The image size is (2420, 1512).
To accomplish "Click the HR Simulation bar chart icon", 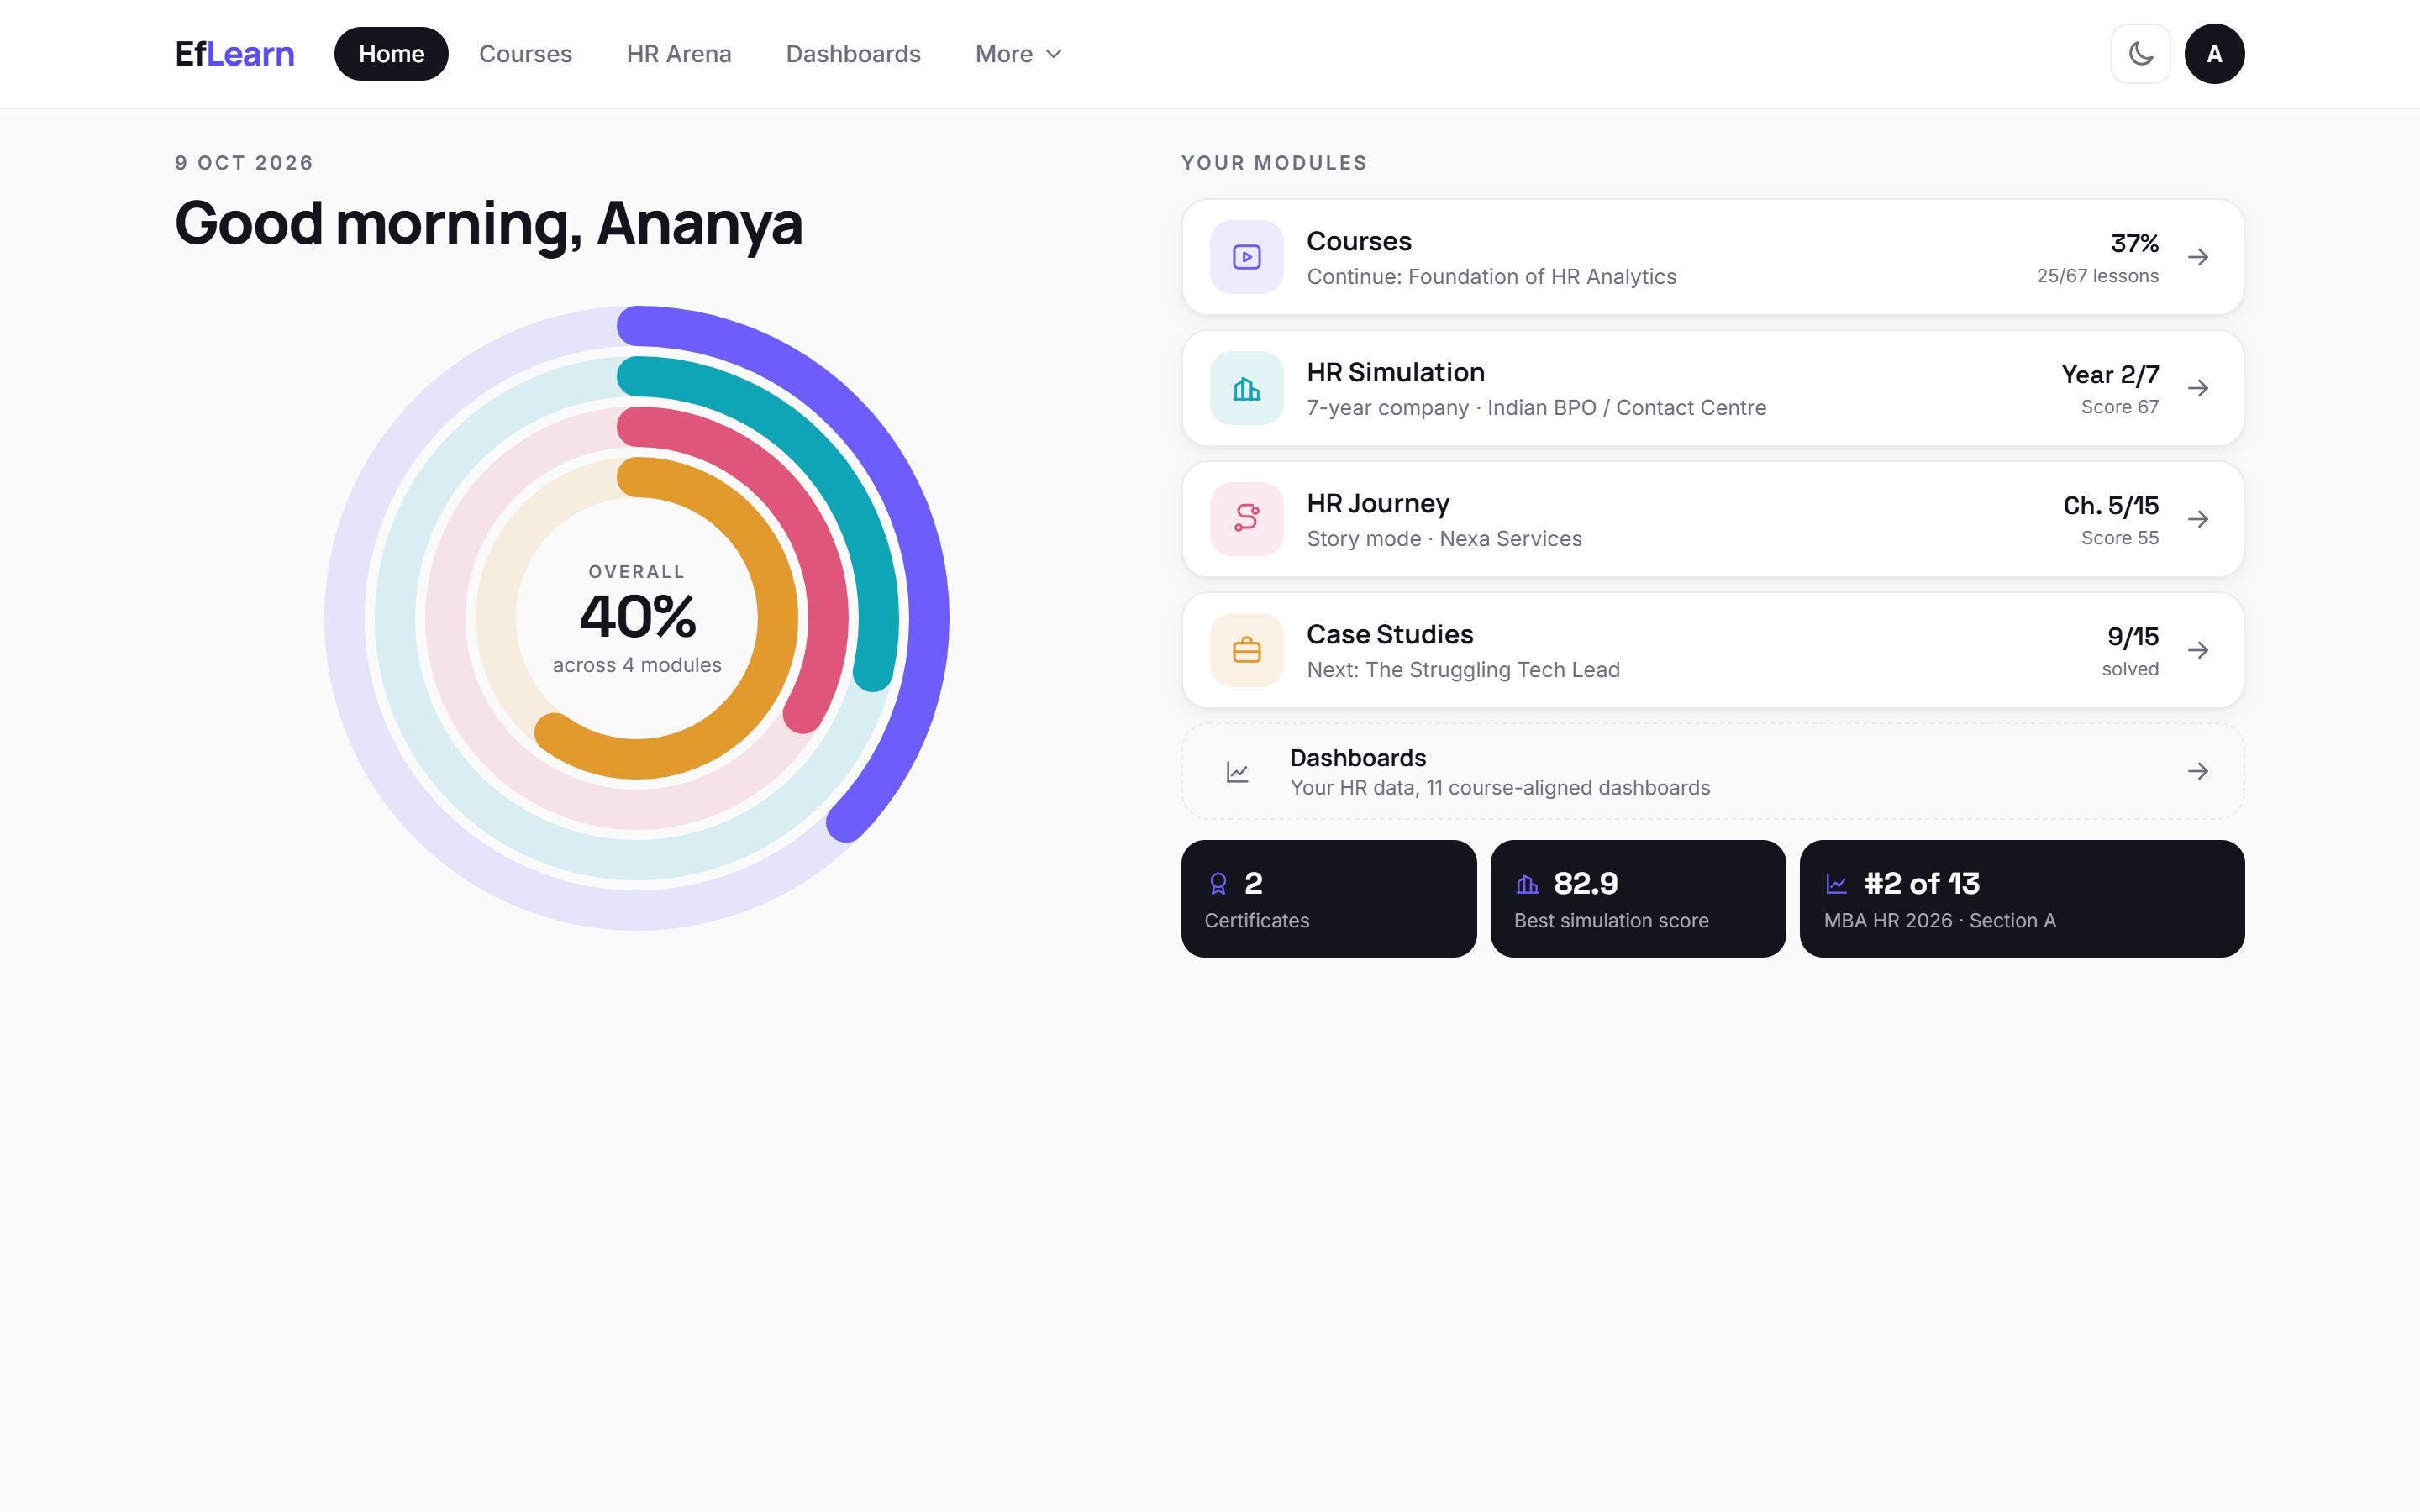I will (1246, 388).
